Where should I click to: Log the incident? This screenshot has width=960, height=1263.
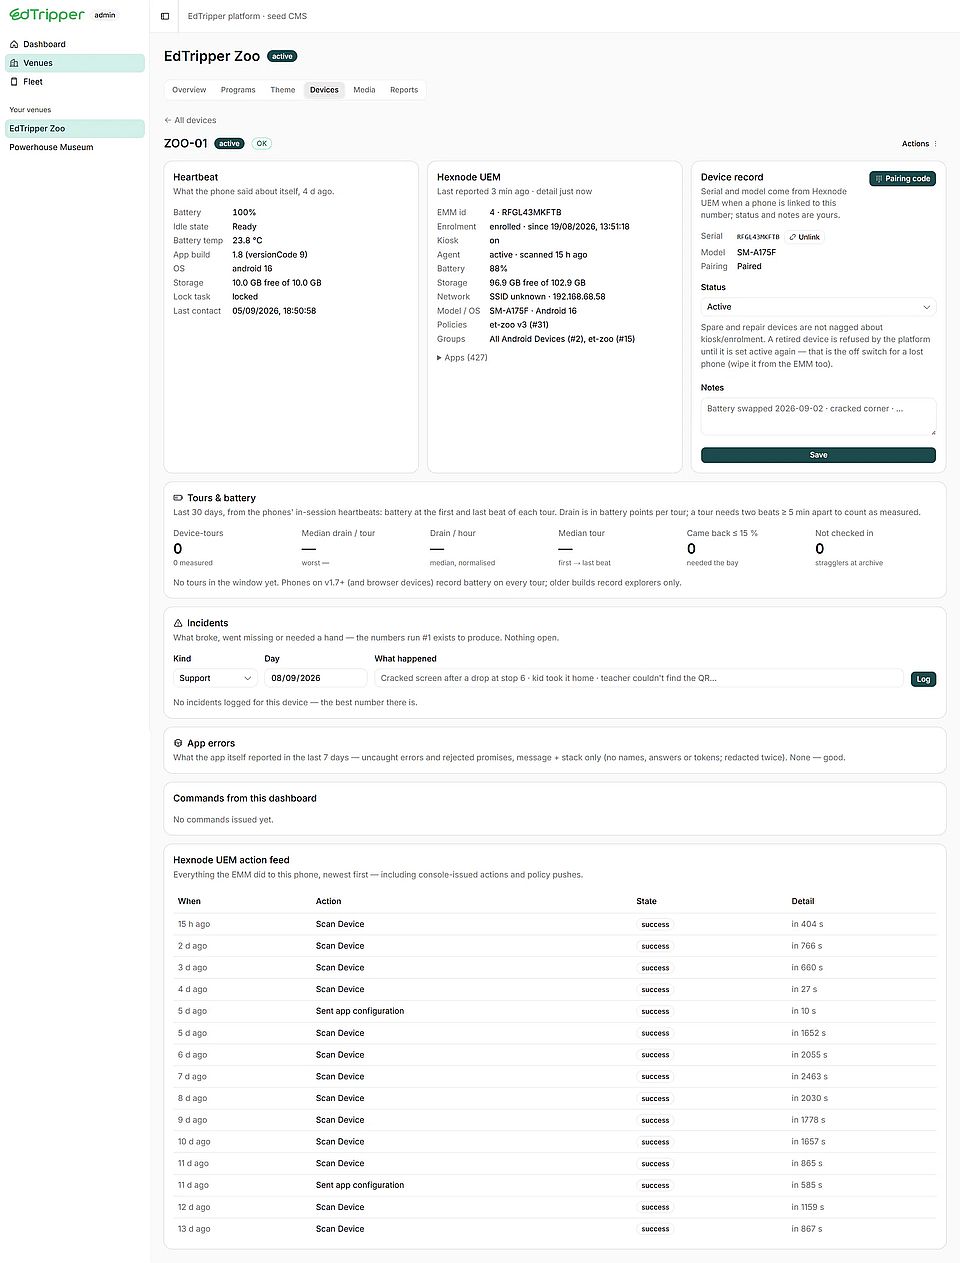[x=923, y=679]
